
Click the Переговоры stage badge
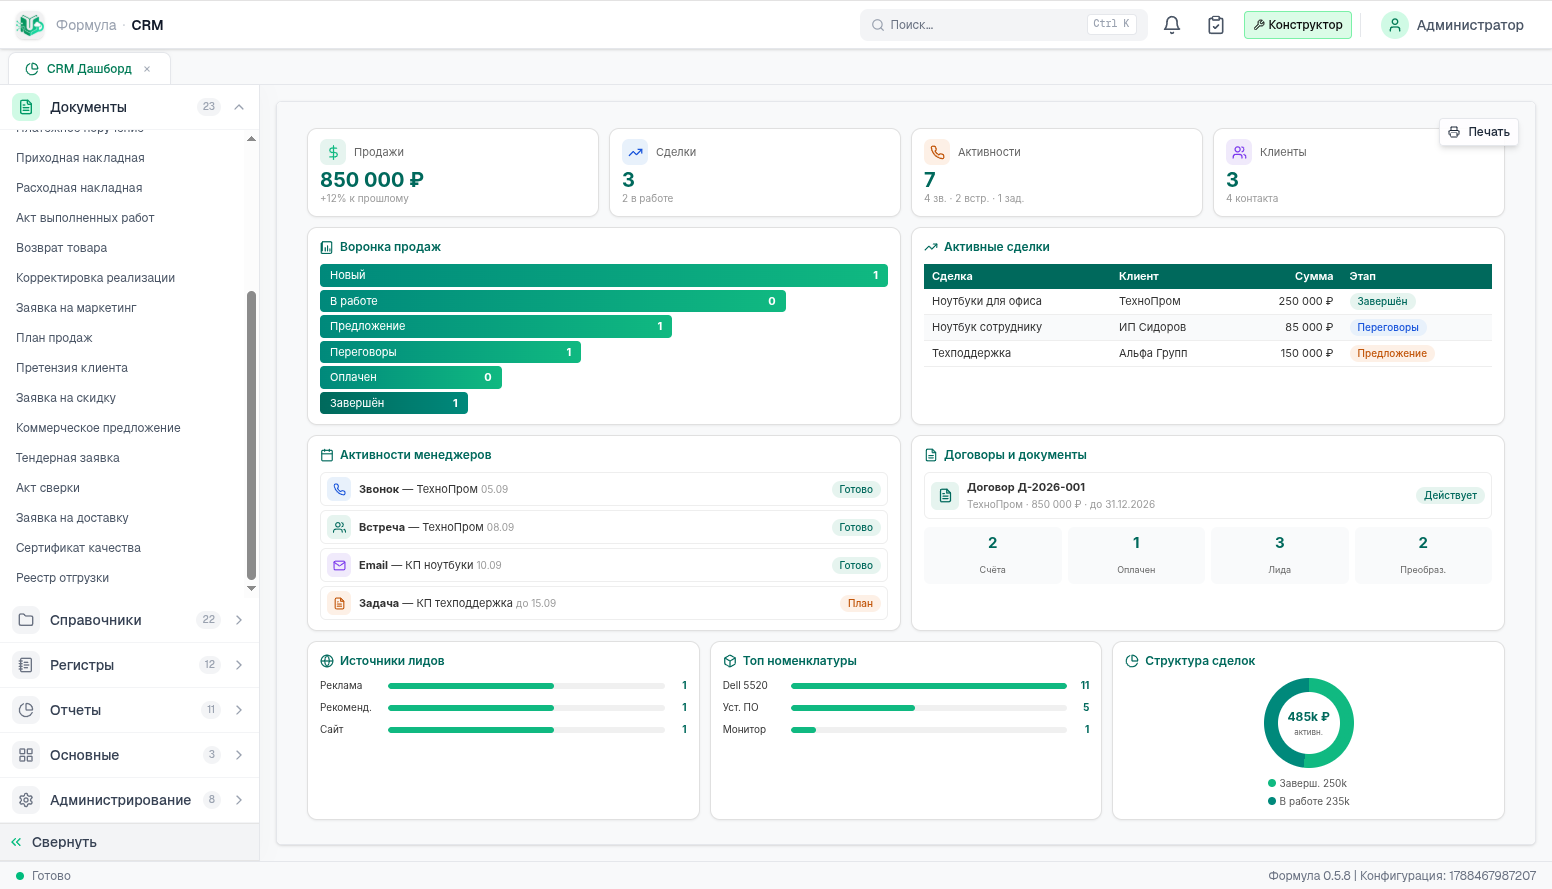tap(1388, 327)
